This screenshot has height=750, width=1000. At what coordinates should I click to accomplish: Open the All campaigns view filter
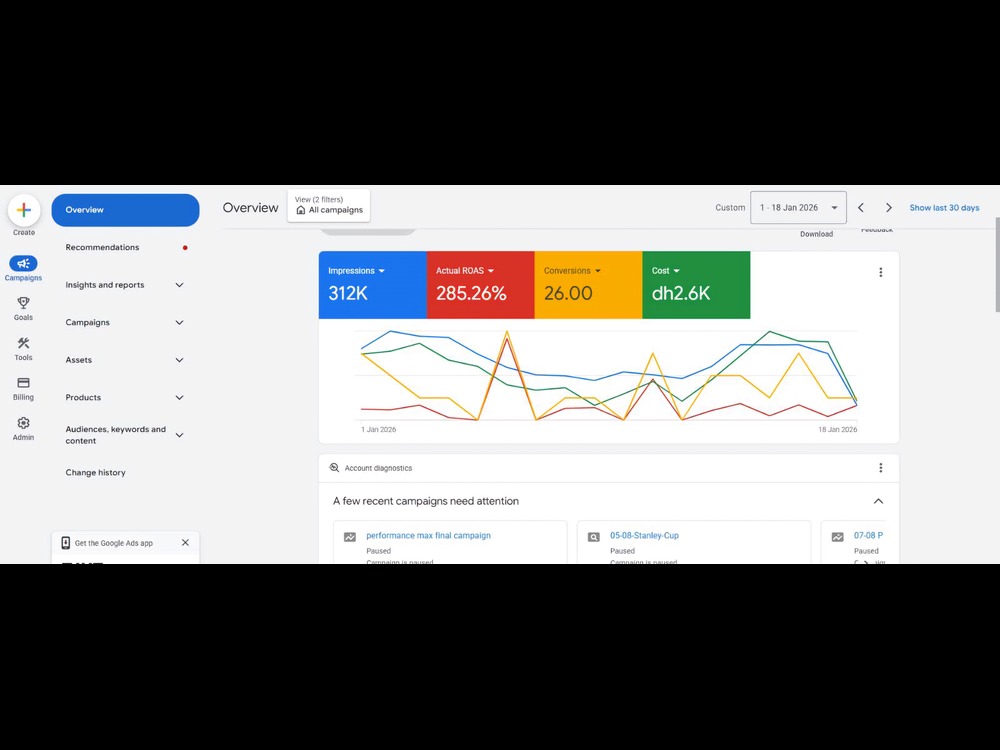[329, 205]
